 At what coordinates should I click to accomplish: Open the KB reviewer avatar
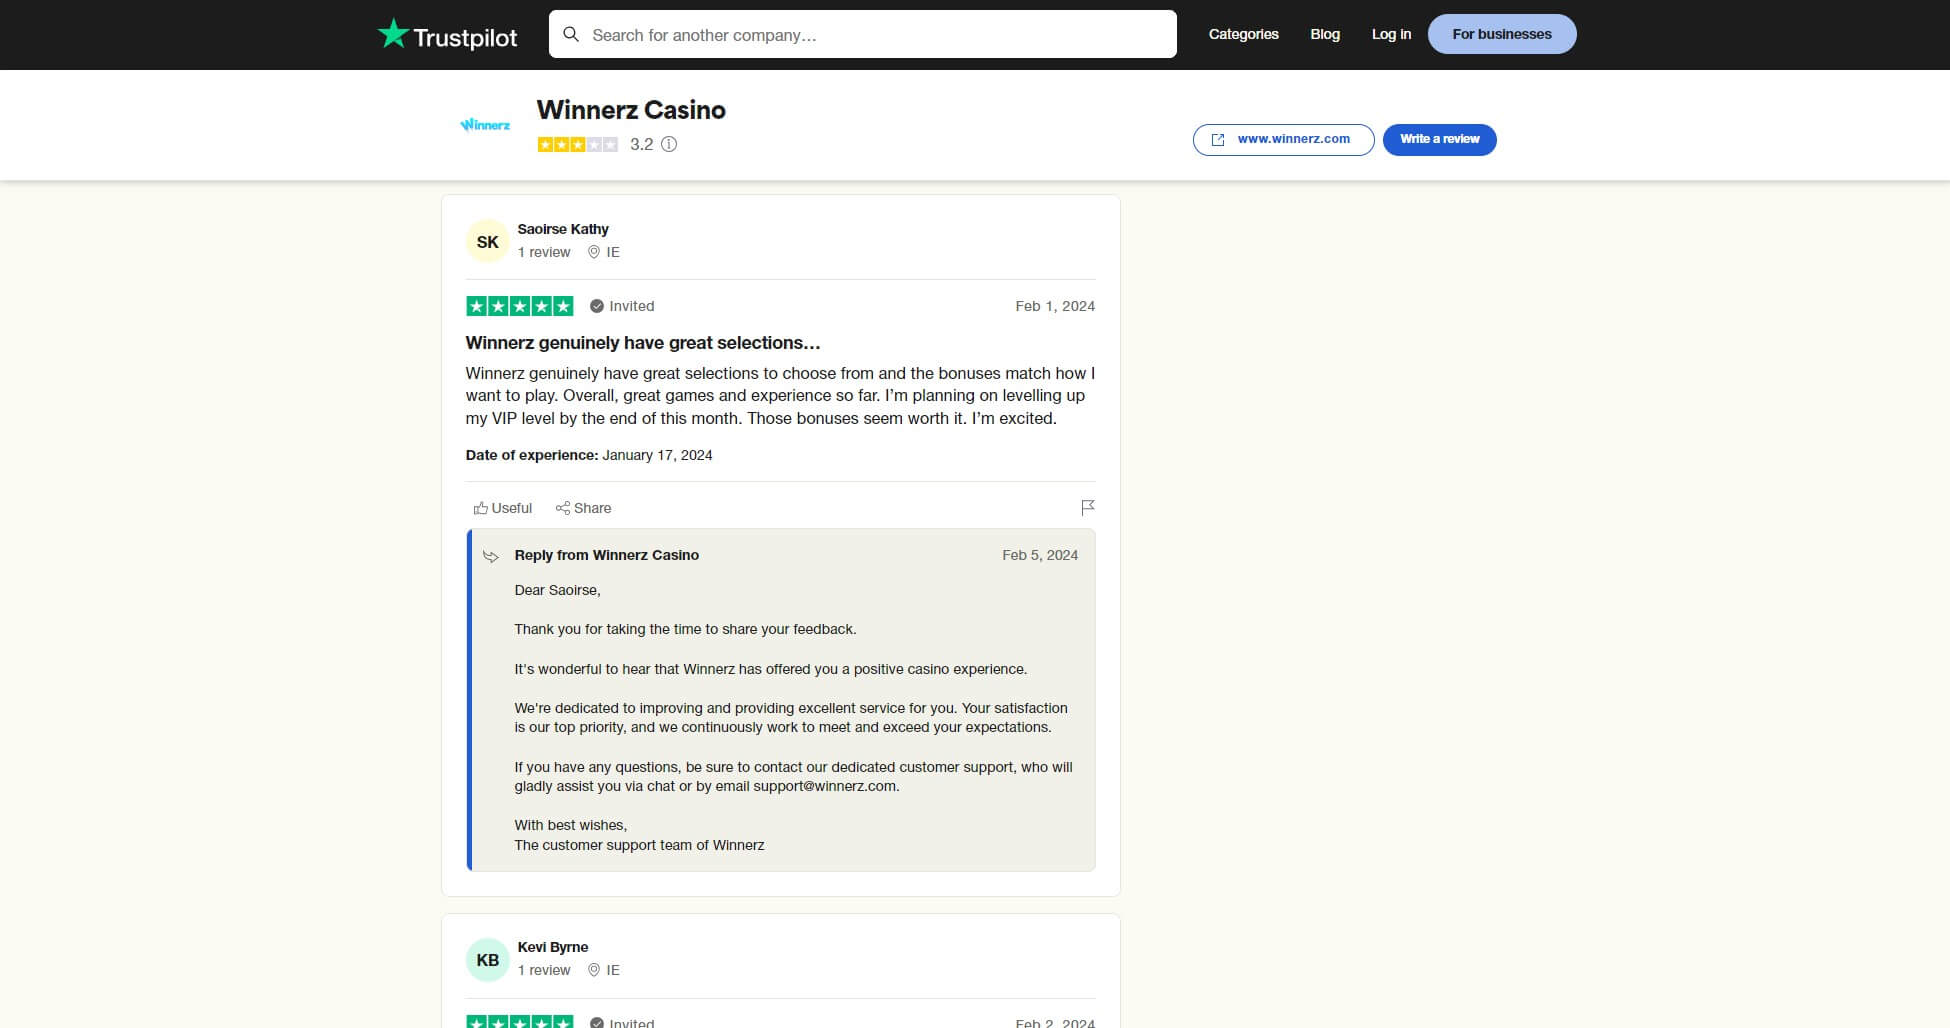[x=487, y=960]
